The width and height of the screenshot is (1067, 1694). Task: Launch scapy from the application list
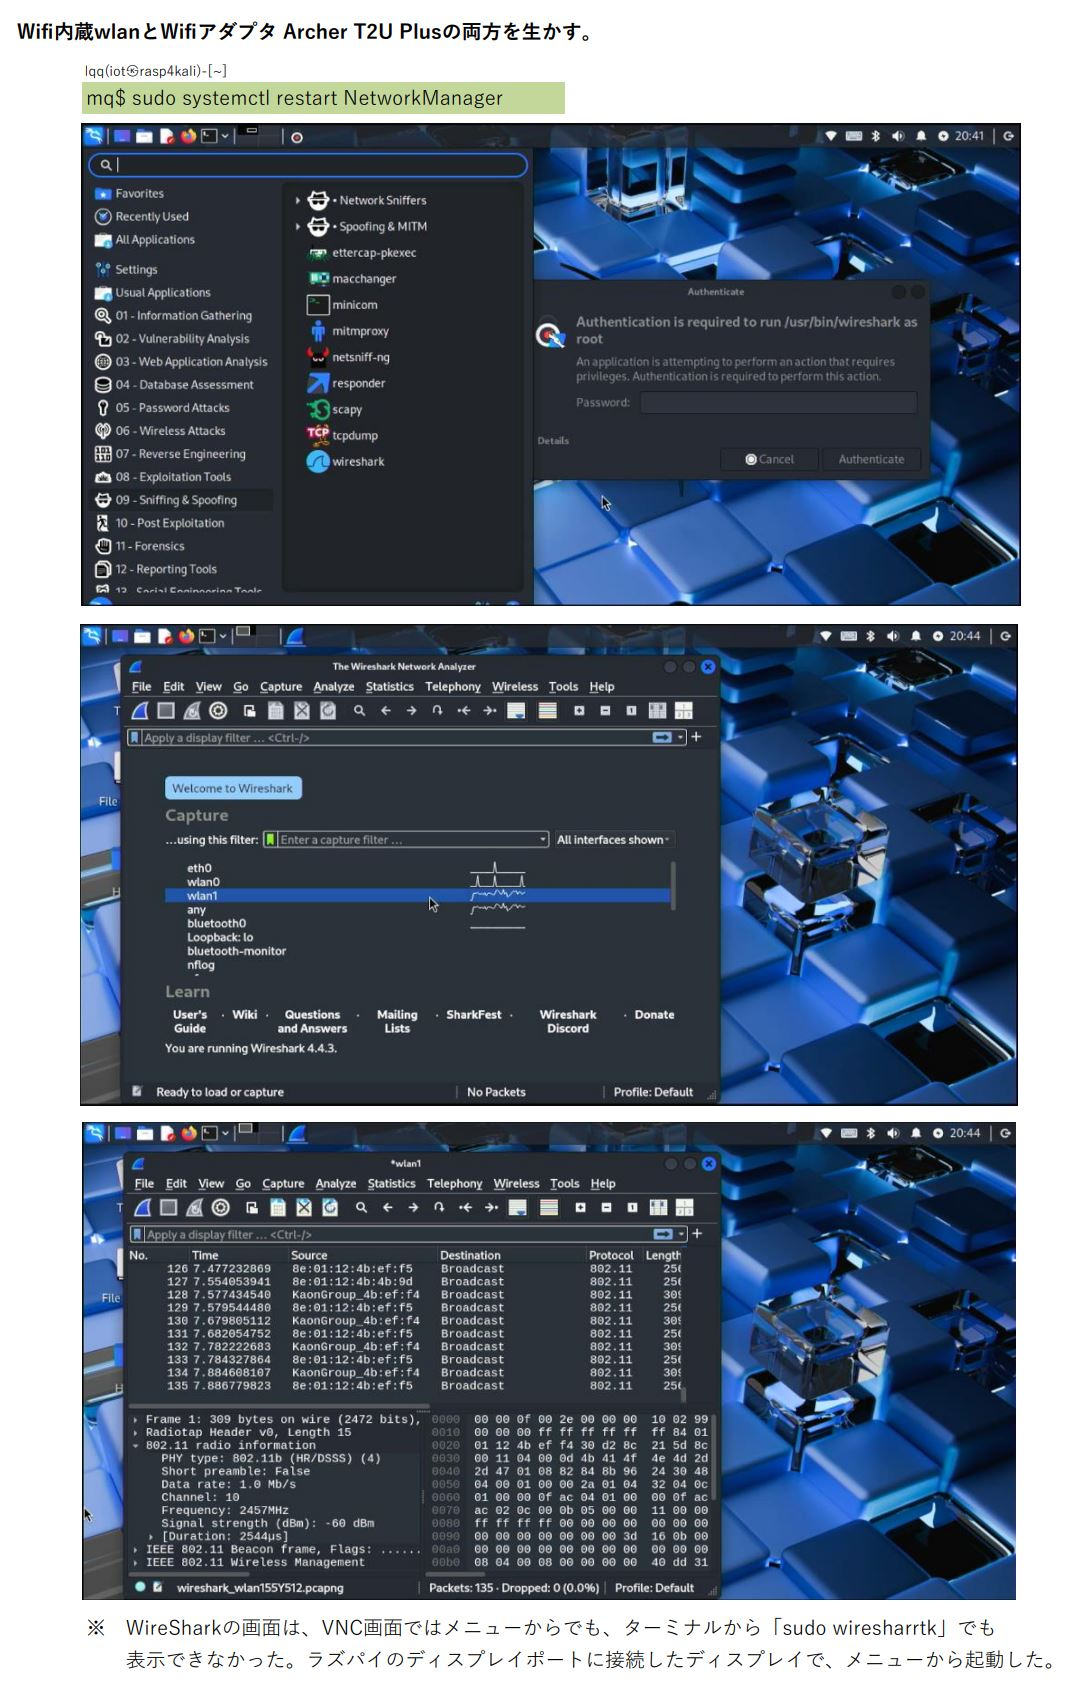point(335,409)
